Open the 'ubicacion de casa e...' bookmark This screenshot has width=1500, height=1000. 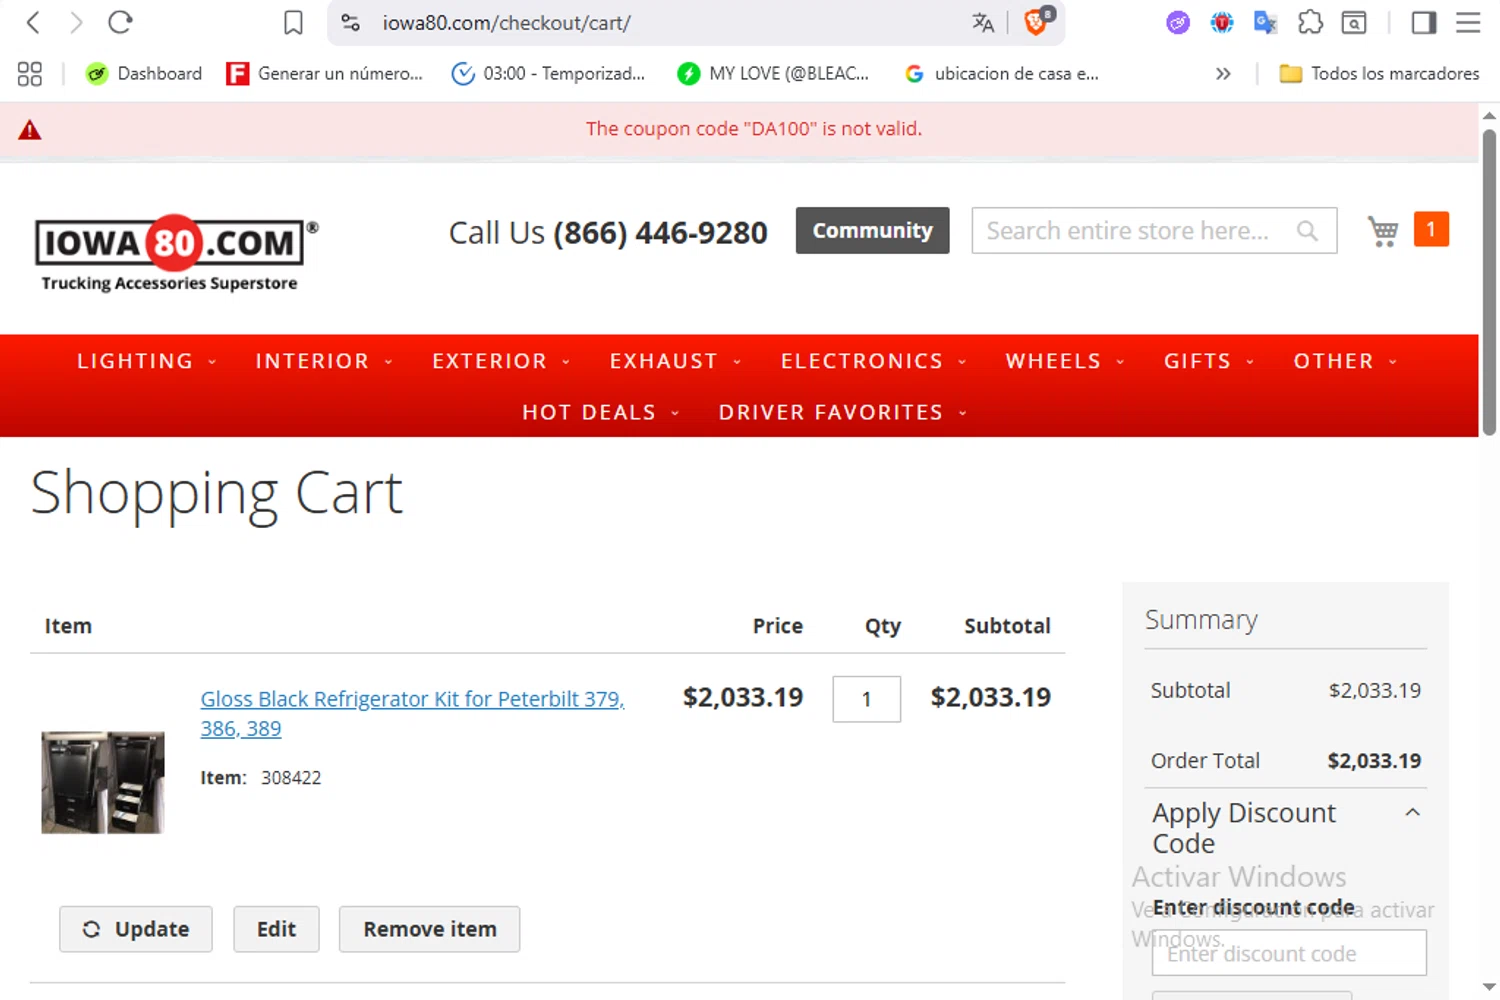tap(1001, 73)
